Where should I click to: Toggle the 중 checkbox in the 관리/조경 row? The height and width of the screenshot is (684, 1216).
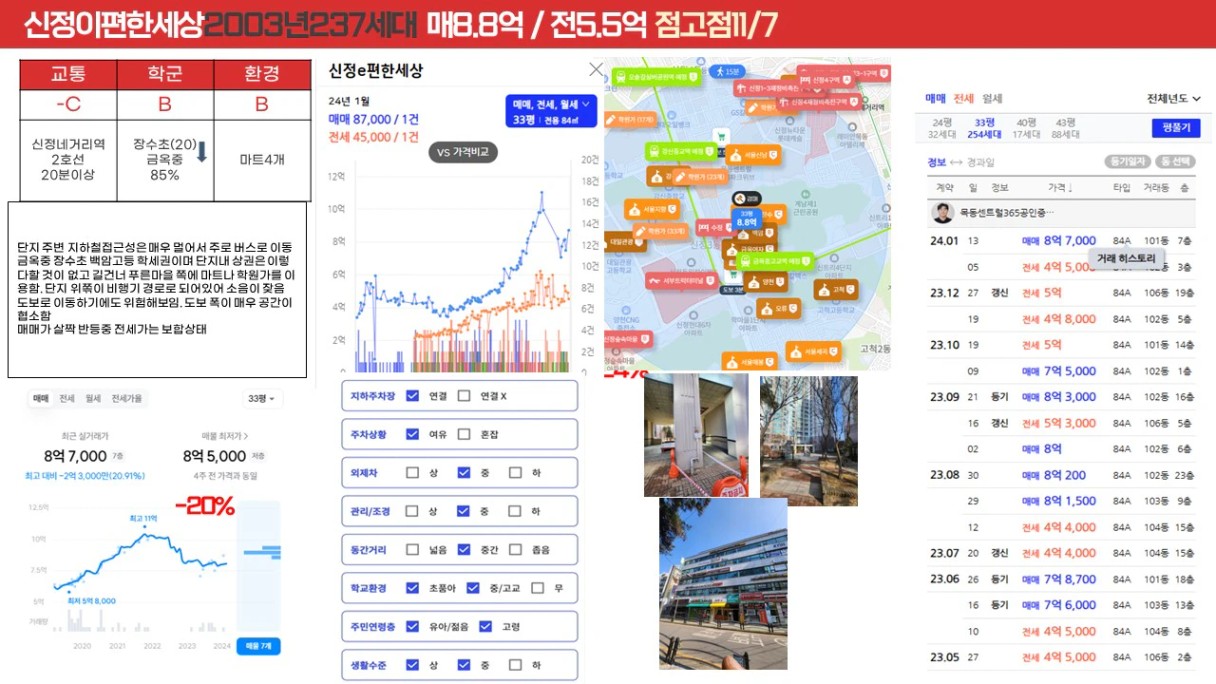click(x=464, y=511)
